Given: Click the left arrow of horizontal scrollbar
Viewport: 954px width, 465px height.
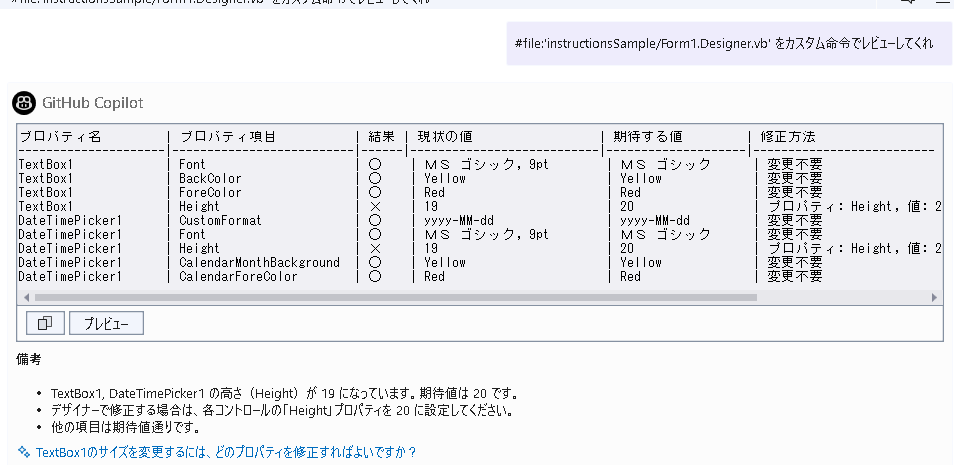Looking at the screenshot, I should coord(26,298).
